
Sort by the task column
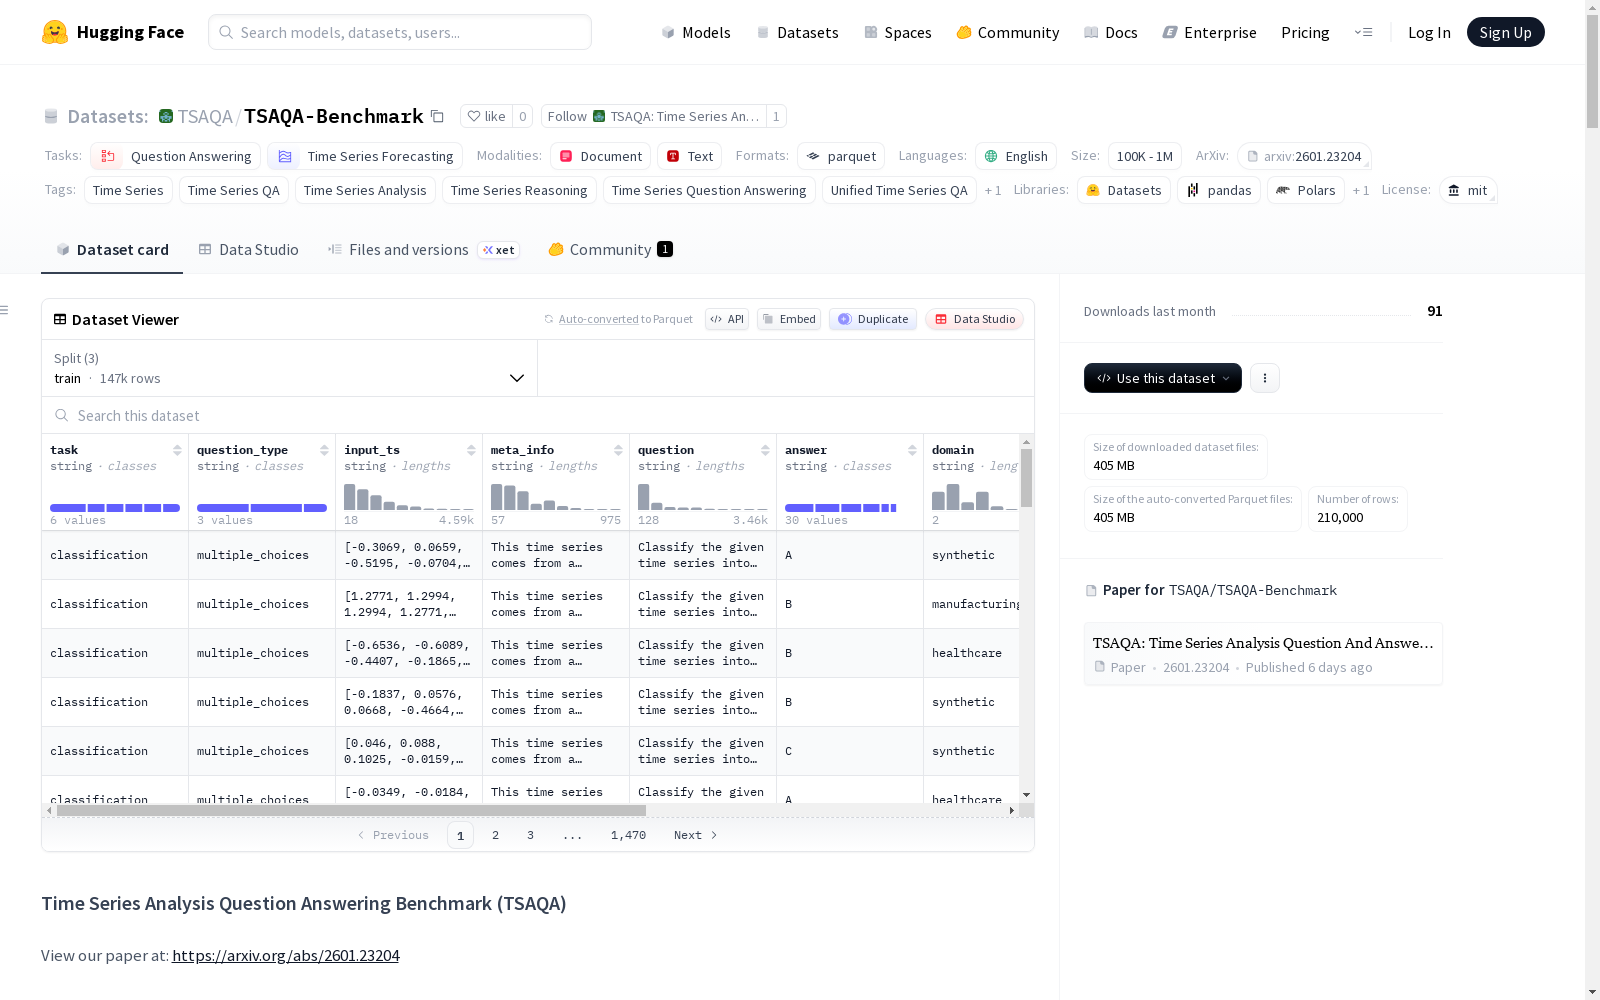pos(177,450)
